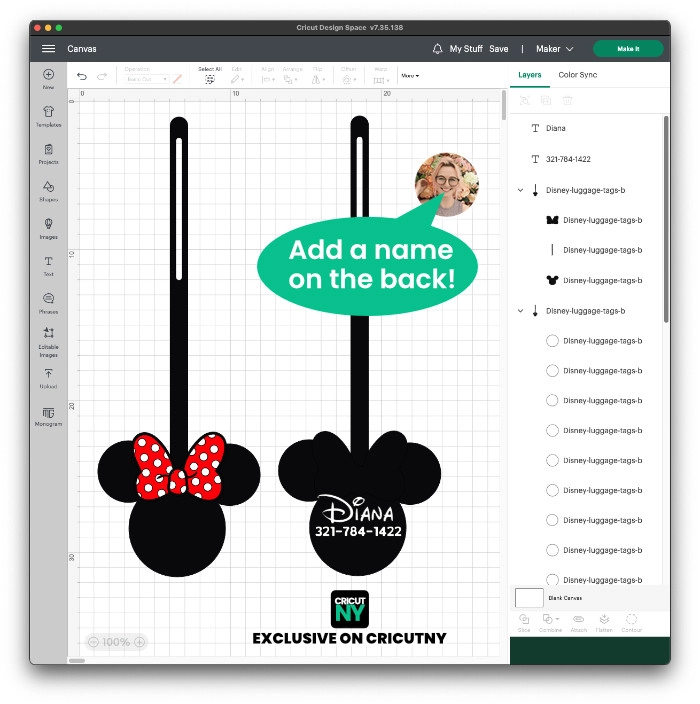The width and height of the screenshot is (700, 704).
Task: Click the Flatten tool
Action: click(x=604, y=623)
